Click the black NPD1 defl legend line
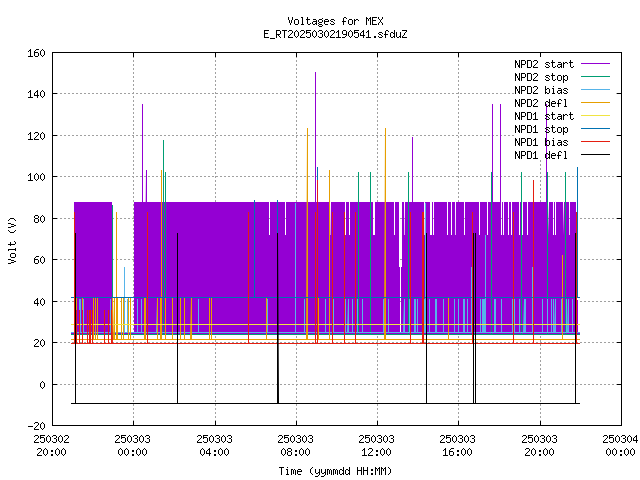The height and width of the screenshot is (480, 640). tap(596, 155)
